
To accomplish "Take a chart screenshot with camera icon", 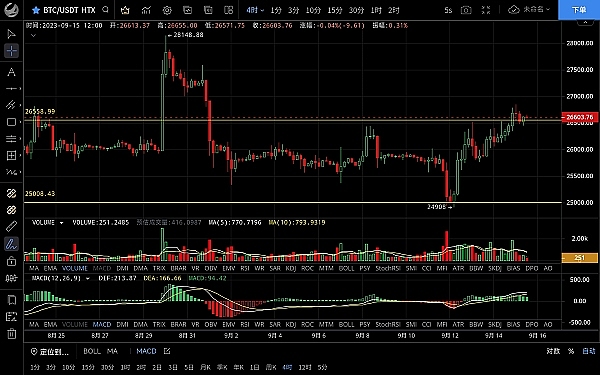I will (x=466, y=10).
